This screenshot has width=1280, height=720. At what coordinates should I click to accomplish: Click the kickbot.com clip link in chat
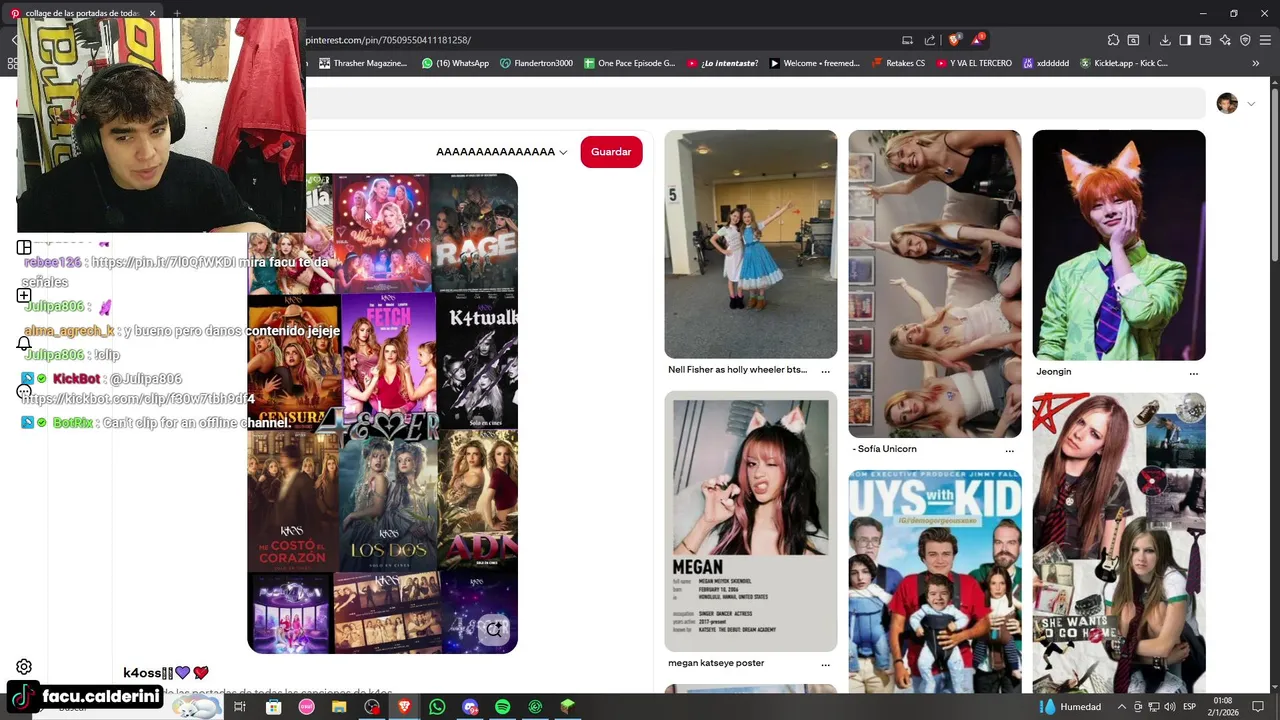[x=138, y=398]
